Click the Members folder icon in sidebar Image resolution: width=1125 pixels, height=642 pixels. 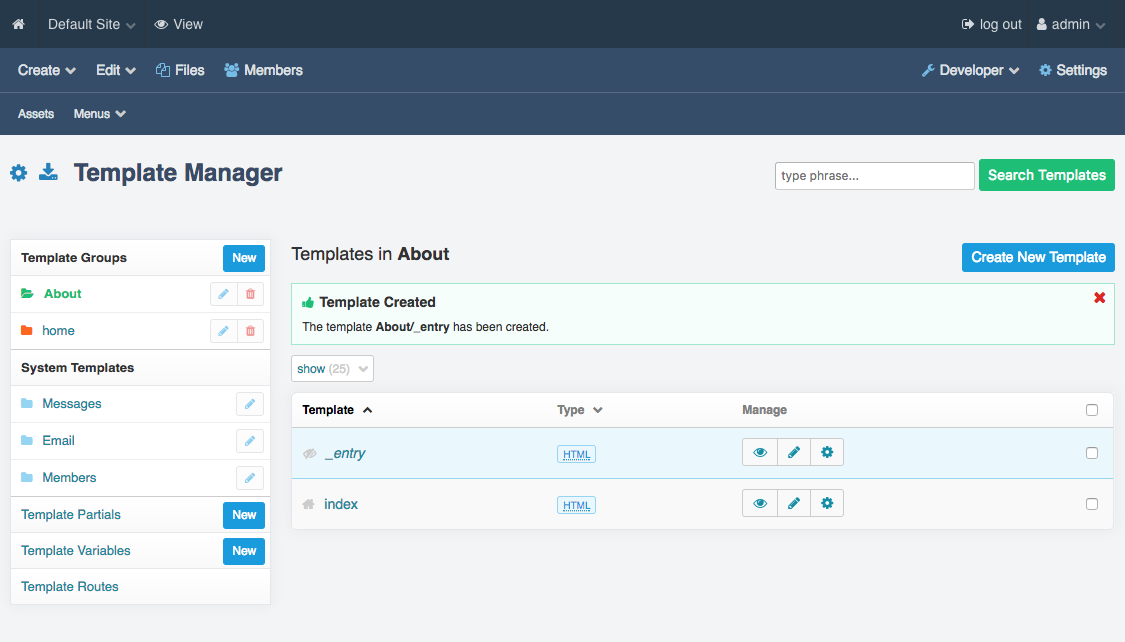27,478
